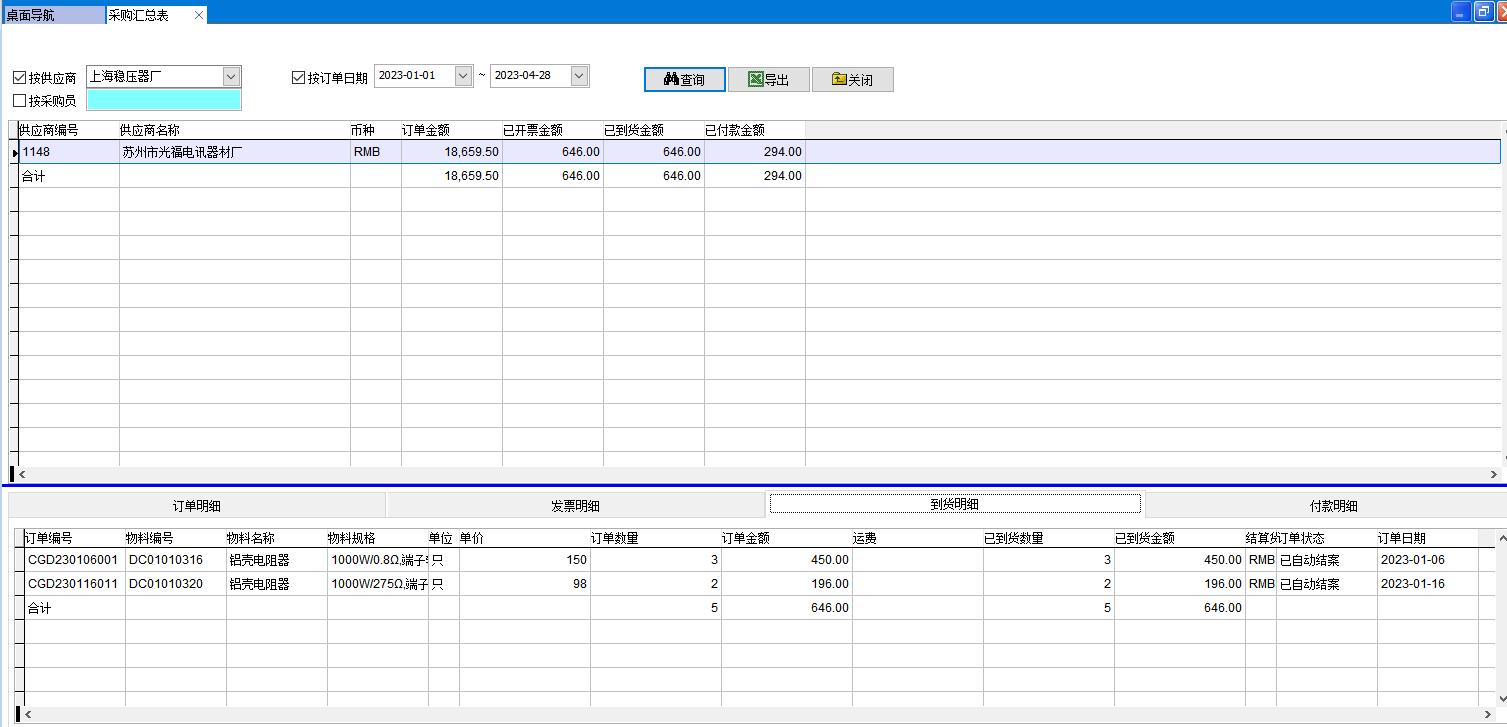Uncheck the 按订单日期 checkbox
Viewport: 1507px width, 727px height.
298,78
